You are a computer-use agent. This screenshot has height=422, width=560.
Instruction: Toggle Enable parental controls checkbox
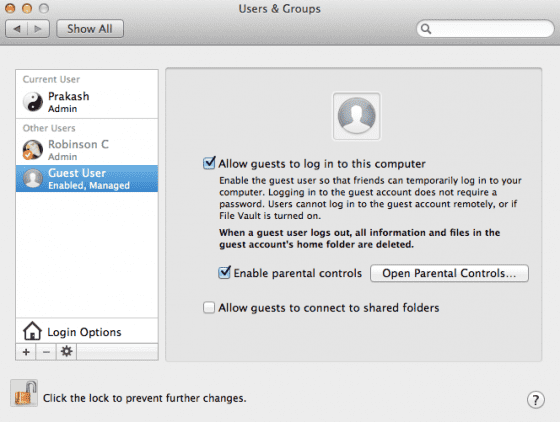click(224, 272)
